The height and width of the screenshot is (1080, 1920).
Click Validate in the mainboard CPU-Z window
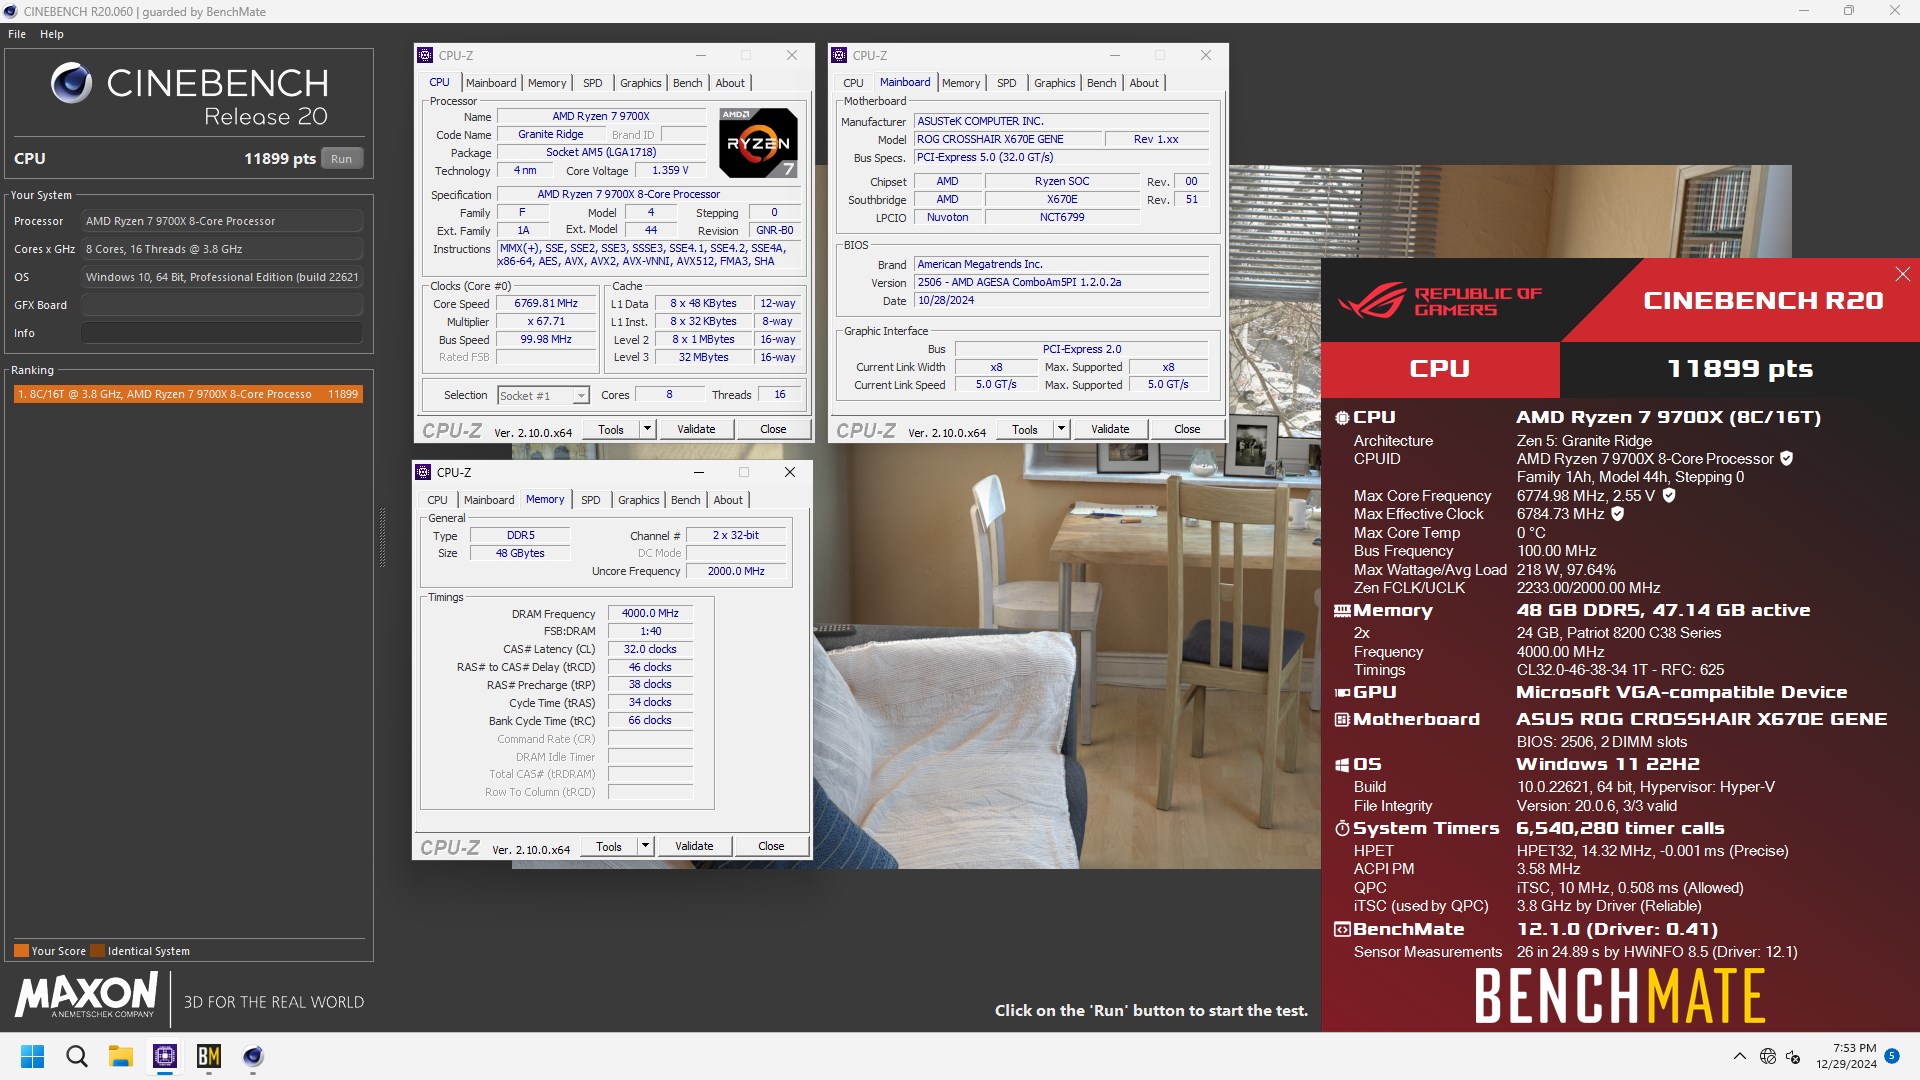coord(1110,429)
